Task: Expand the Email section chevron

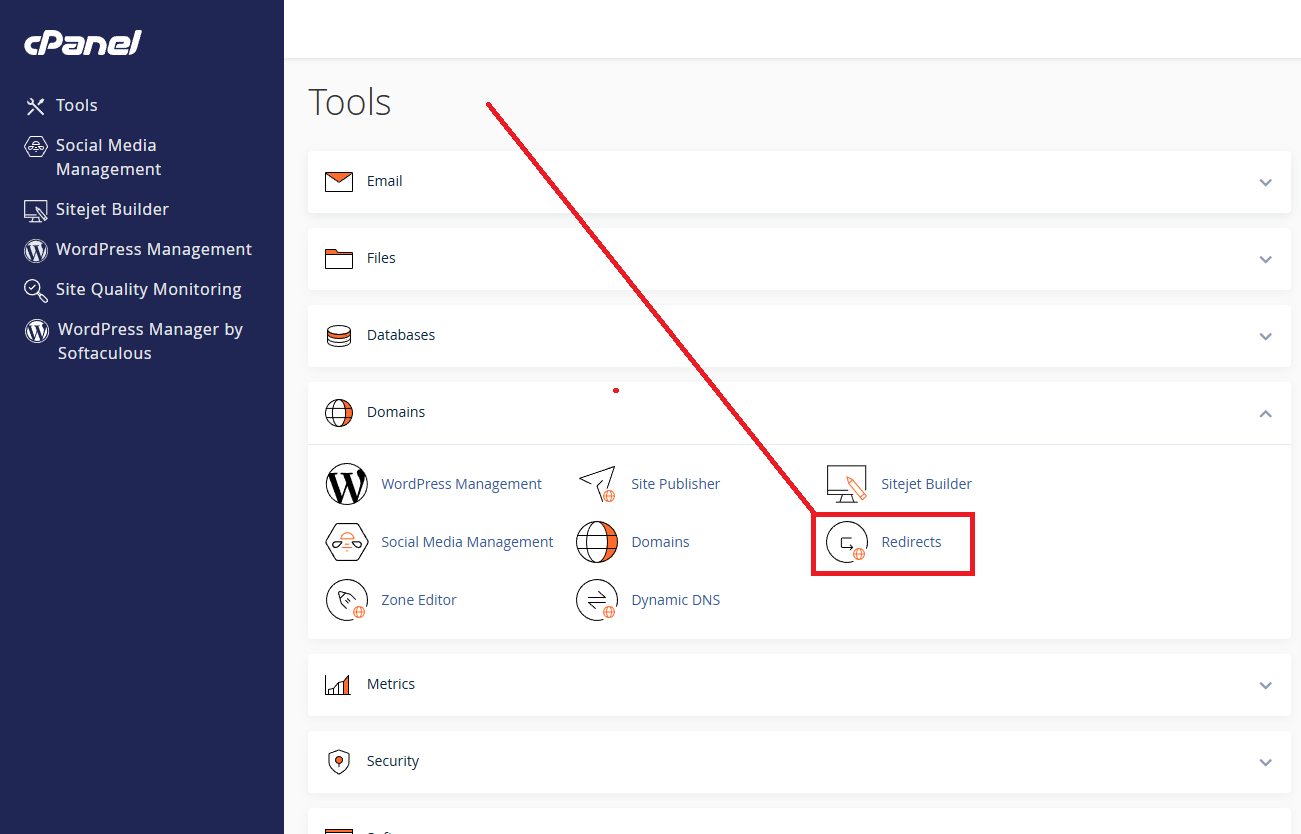Action: 1266,182
